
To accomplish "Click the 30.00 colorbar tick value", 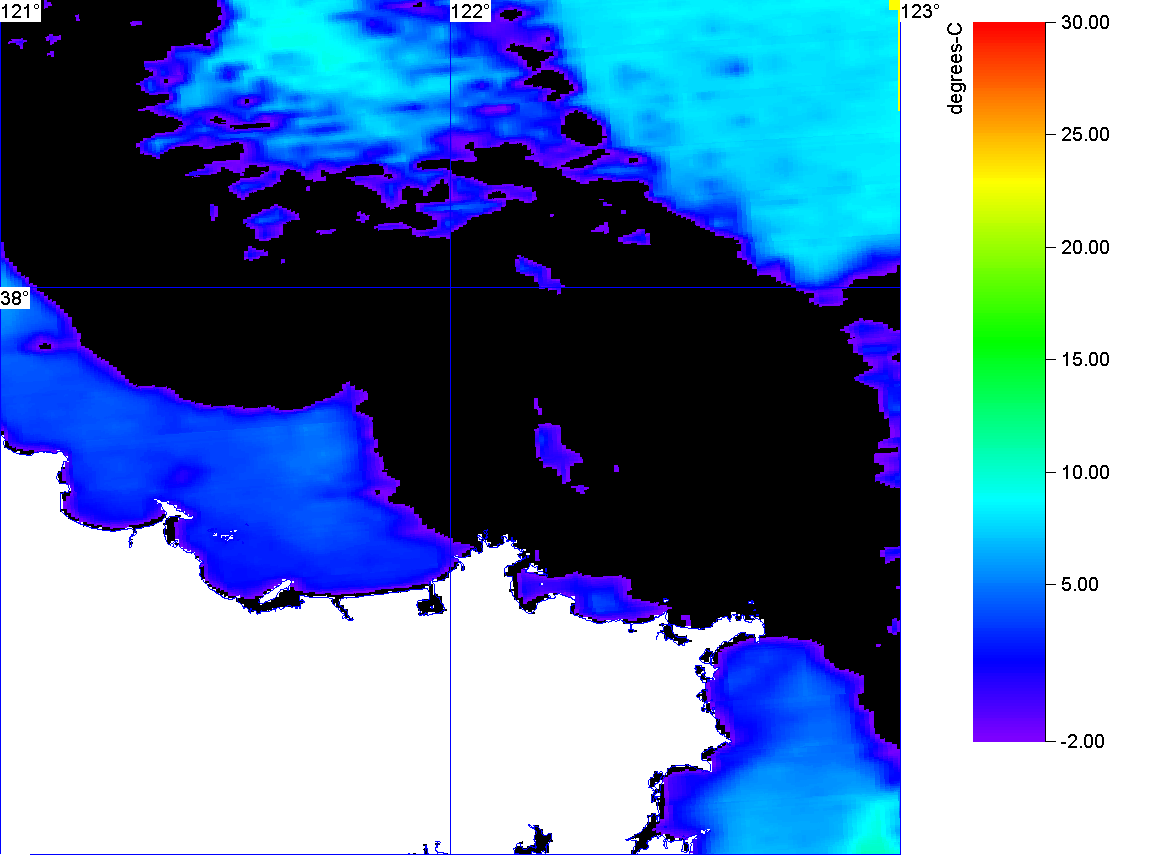I will [x=1085, y=22].
